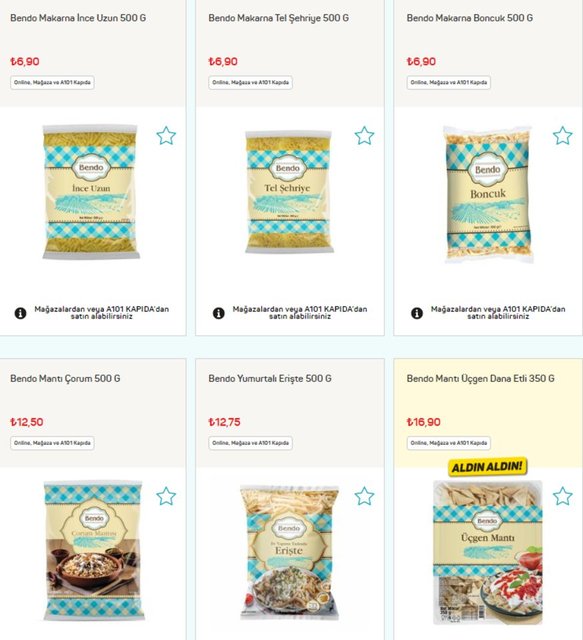Open Bendo Makarna Boncuk 500 G title

pos(470,18)
